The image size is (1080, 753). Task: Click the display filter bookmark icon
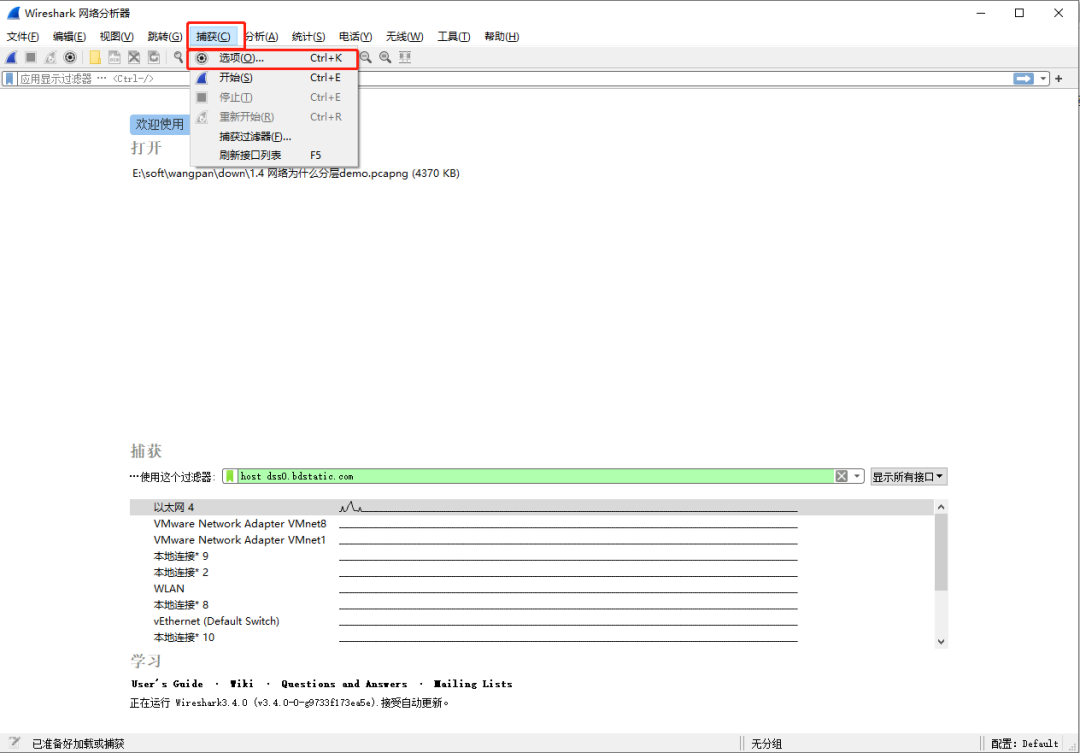[10, 79]
